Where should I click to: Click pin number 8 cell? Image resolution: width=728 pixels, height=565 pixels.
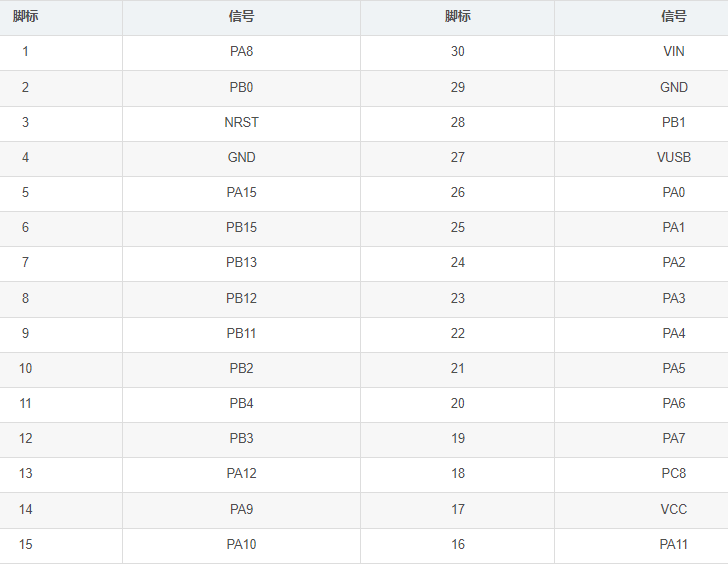click(25, 298)
